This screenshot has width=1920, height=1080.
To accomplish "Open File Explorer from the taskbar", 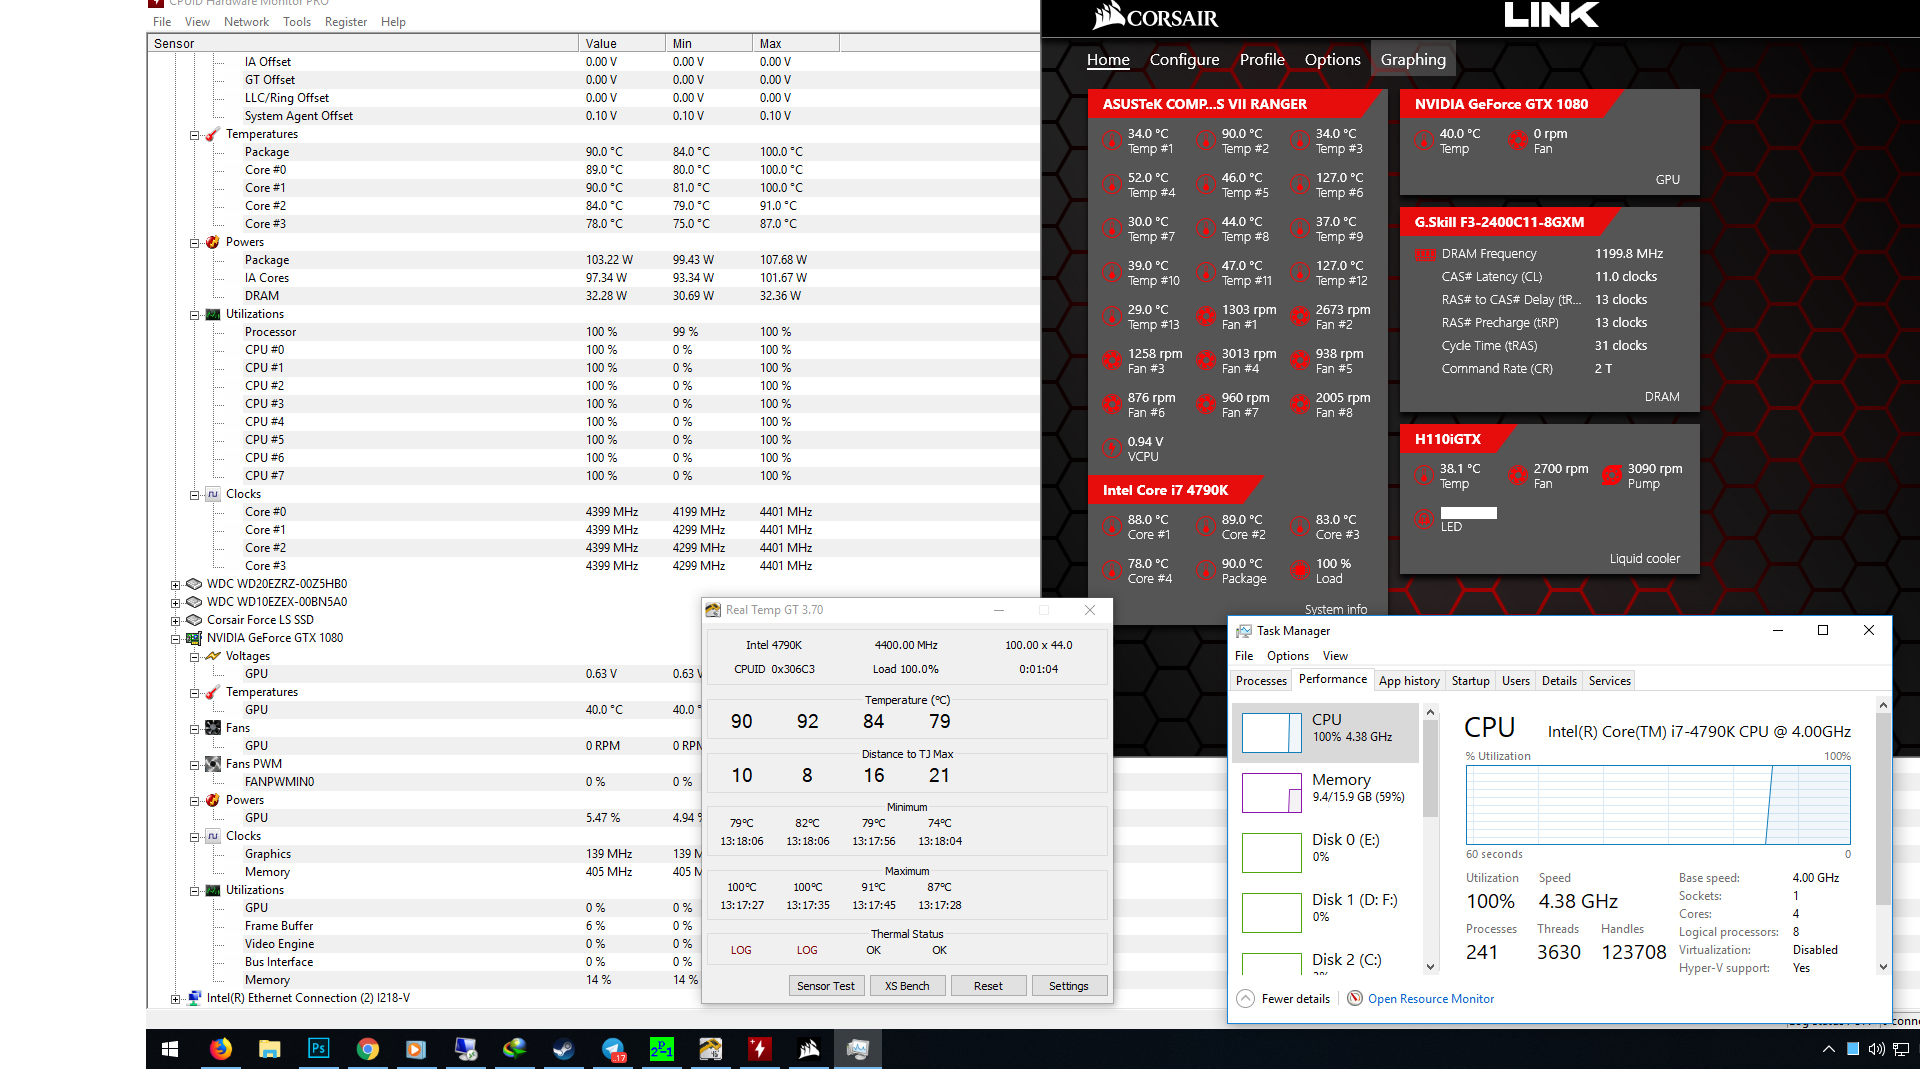I will 270,1049.
